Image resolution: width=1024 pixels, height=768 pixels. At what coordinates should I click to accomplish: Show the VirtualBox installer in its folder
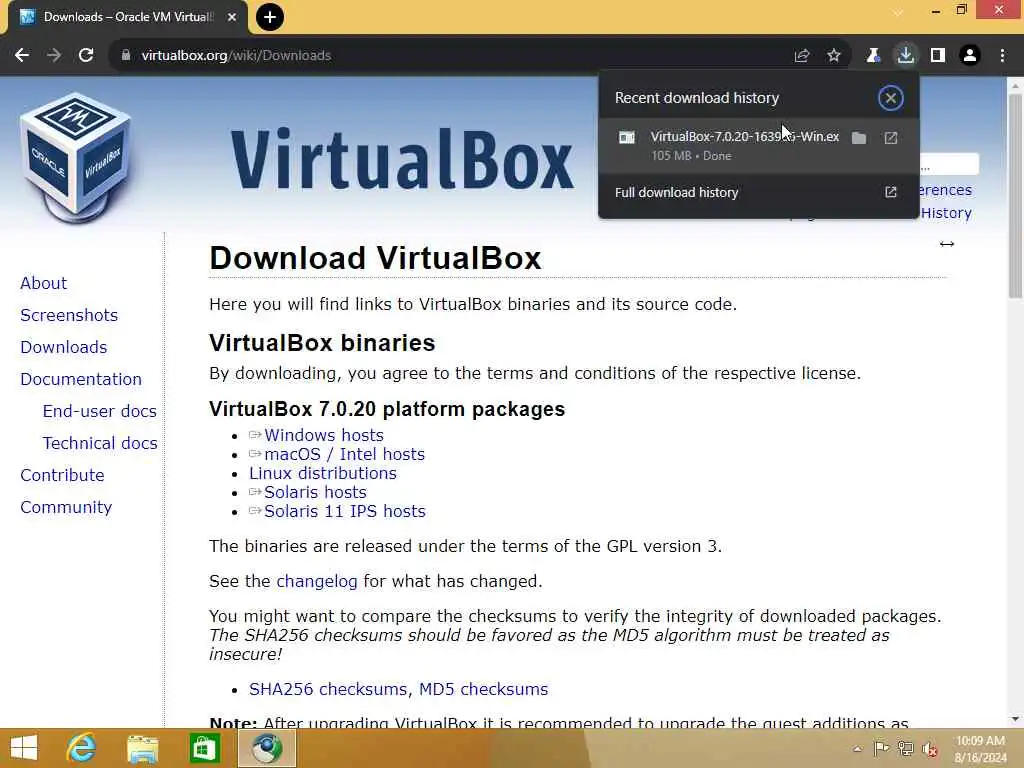[x=859, y=138]
